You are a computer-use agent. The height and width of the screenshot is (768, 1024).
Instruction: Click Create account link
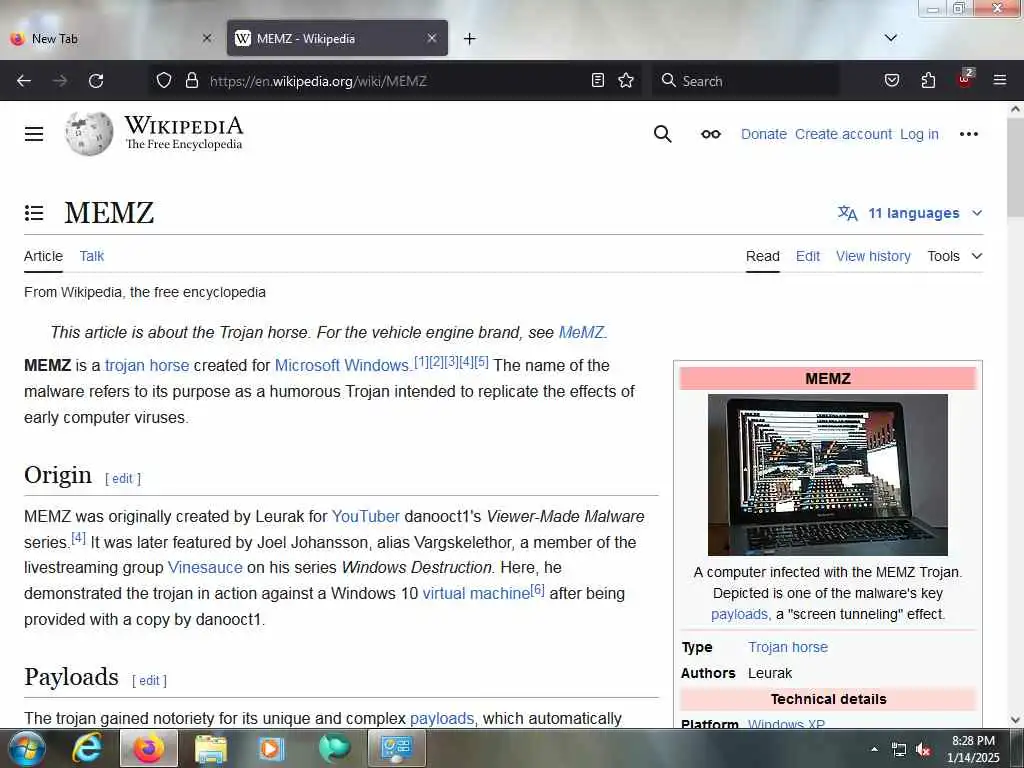point(843,134)
